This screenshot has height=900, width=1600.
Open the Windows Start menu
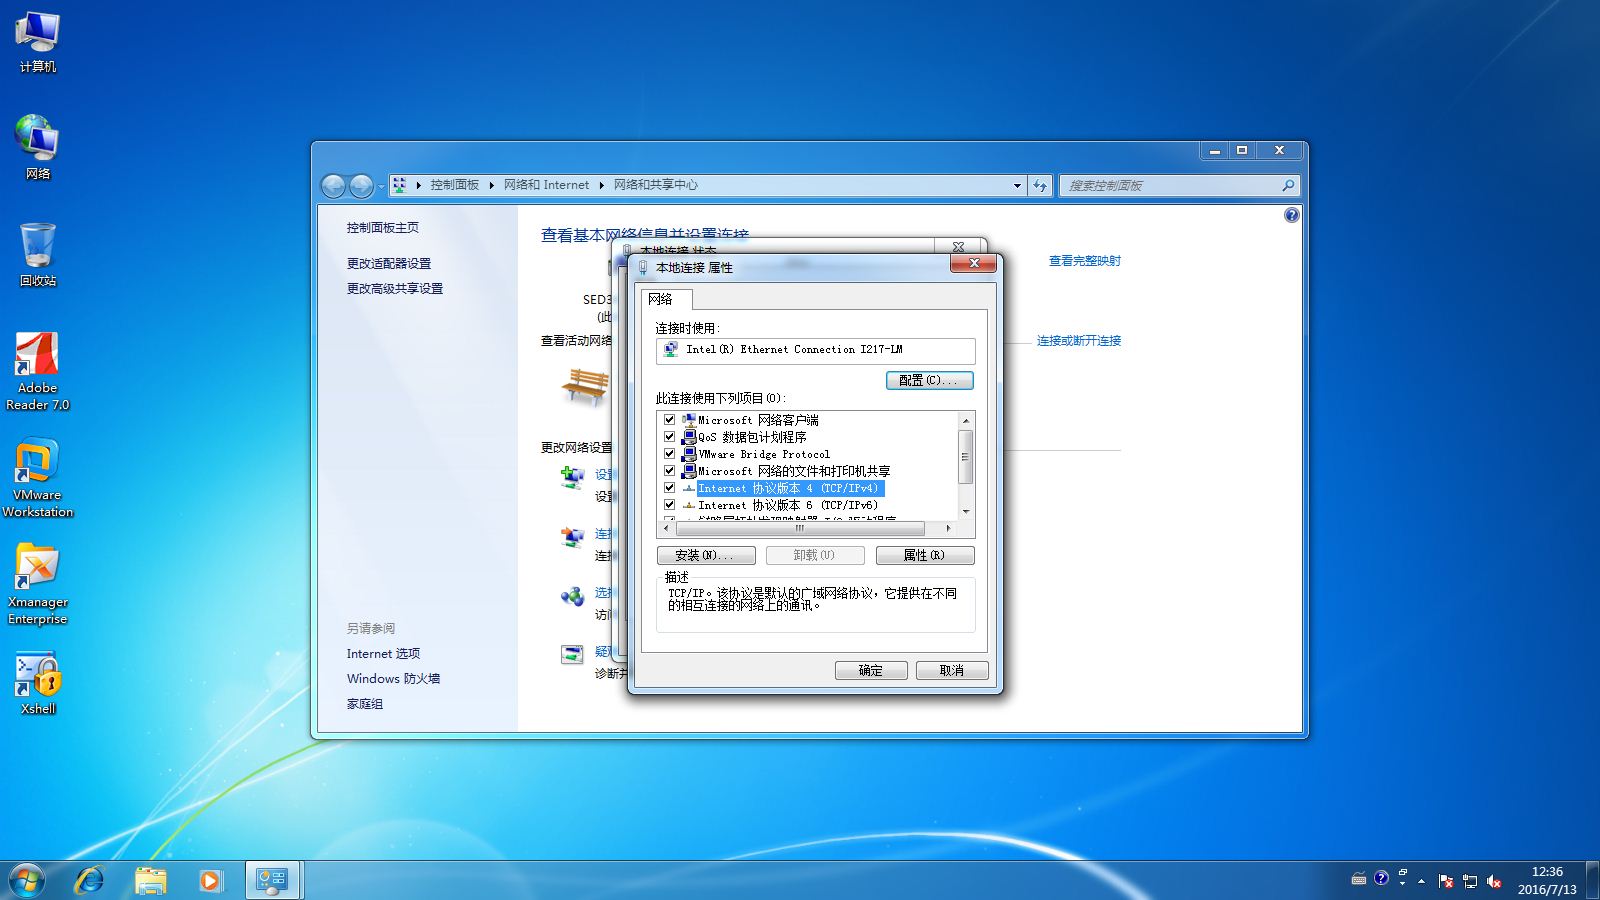(x=27, y=880)
